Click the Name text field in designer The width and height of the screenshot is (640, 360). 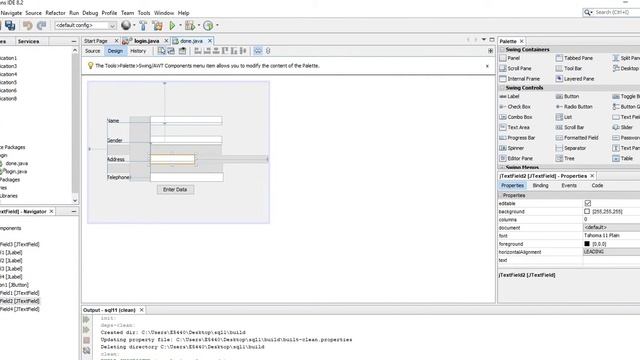pos(186,120)
